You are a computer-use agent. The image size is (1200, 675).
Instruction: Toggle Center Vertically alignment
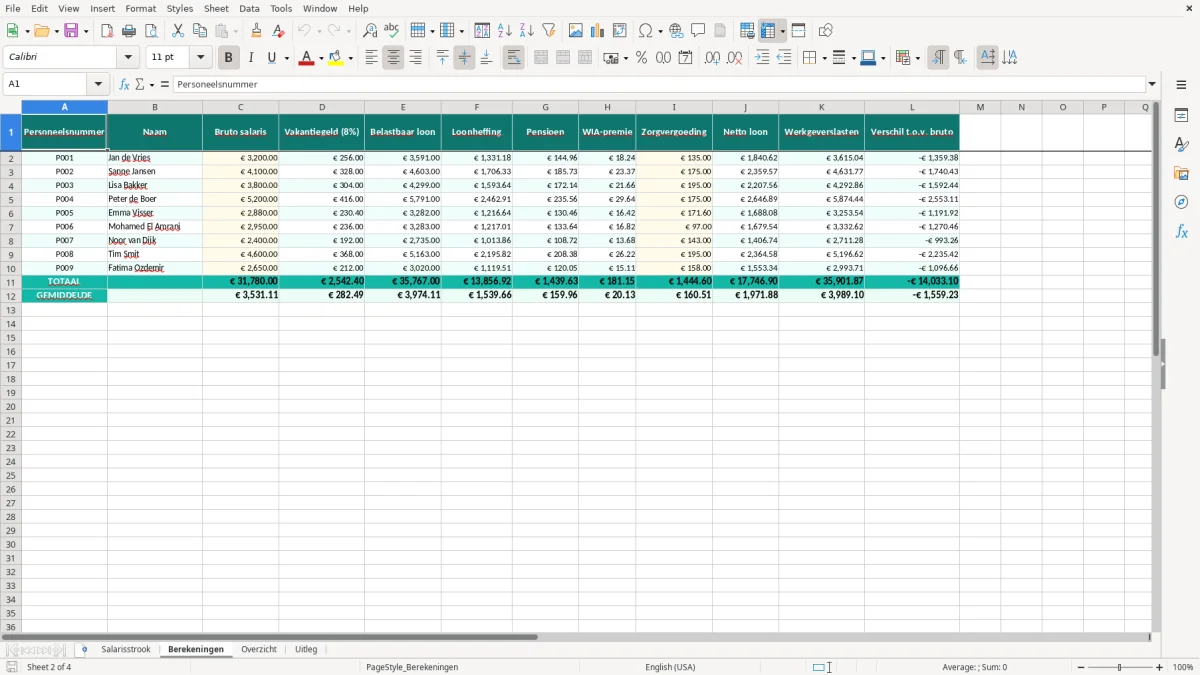point(464,58)
